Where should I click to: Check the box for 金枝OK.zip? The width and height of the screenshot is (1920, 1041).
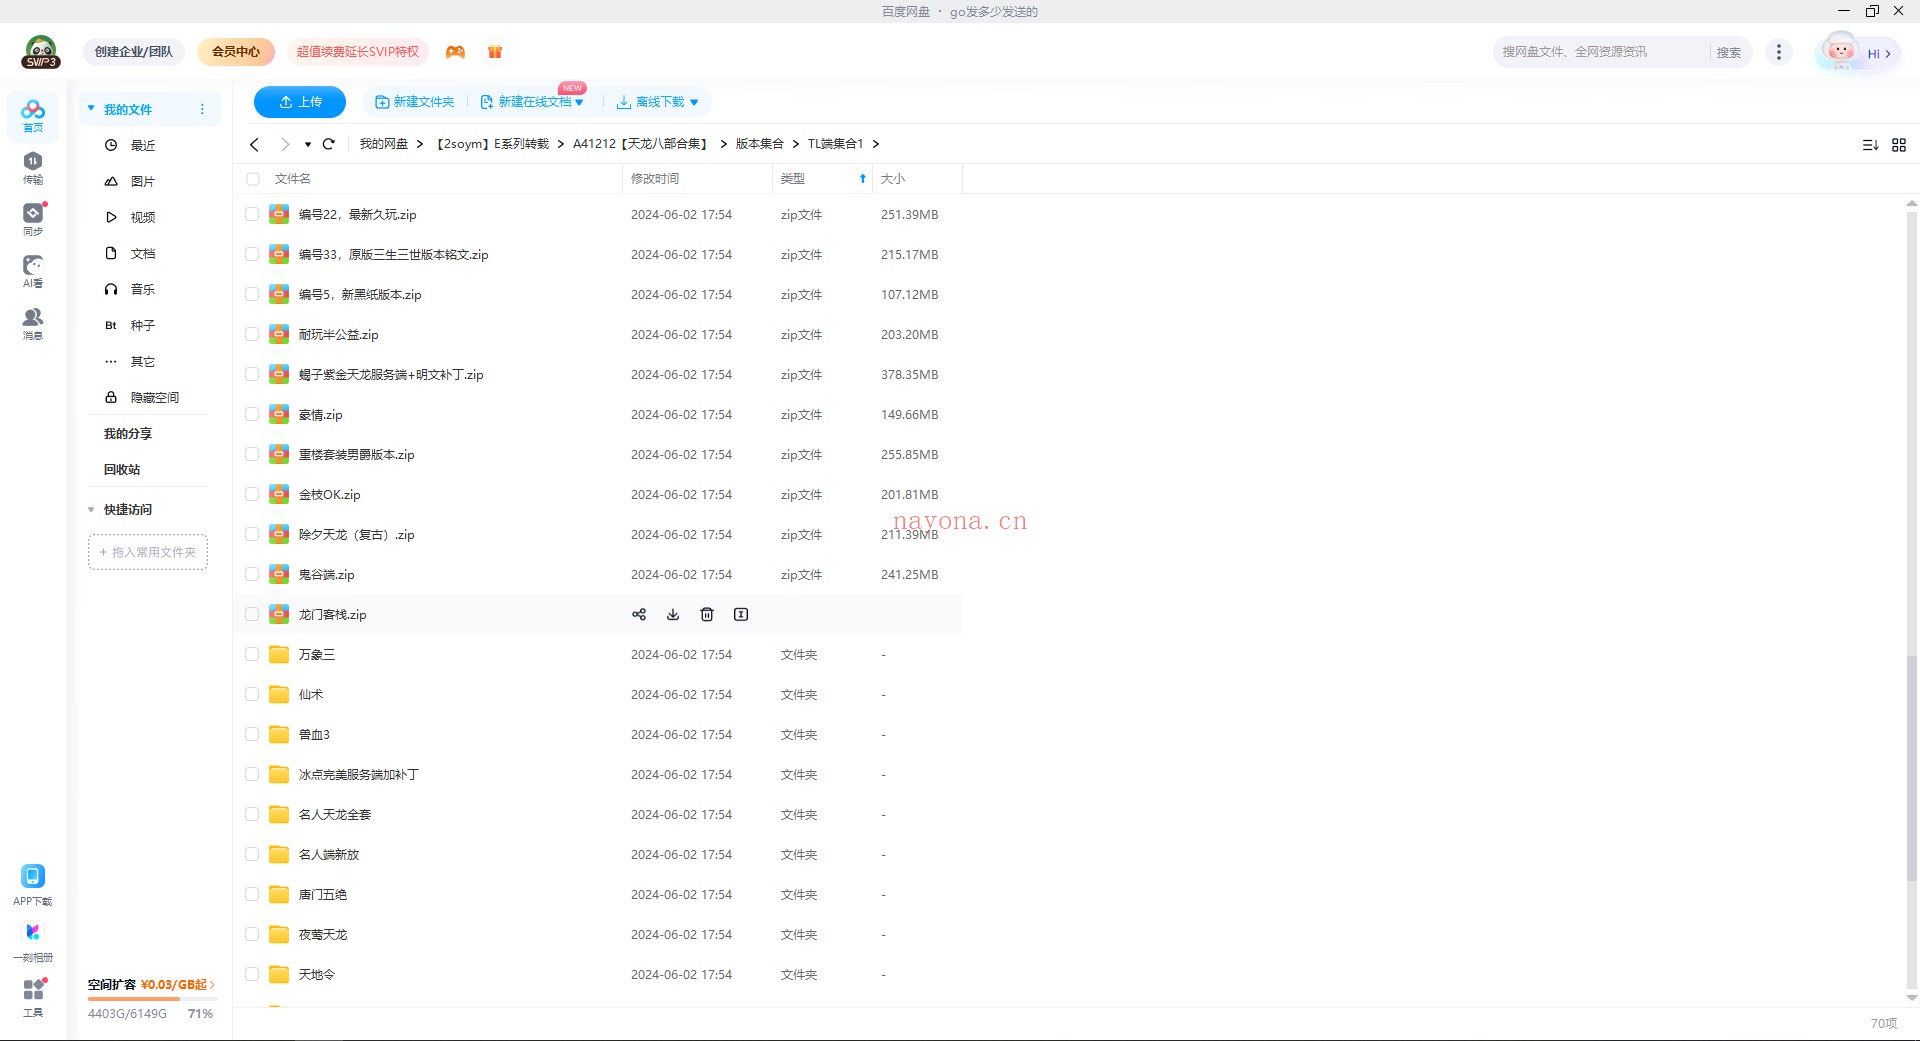(x=252, y=494)
